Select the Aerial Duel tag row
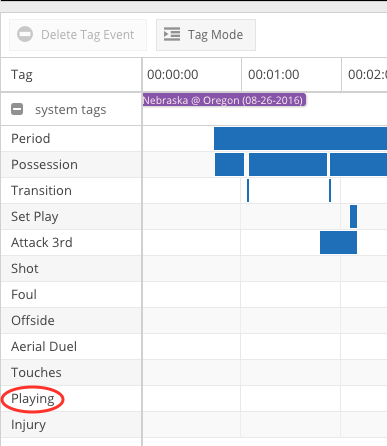Viewport: 387px width, 446px height. pos(71,347)
